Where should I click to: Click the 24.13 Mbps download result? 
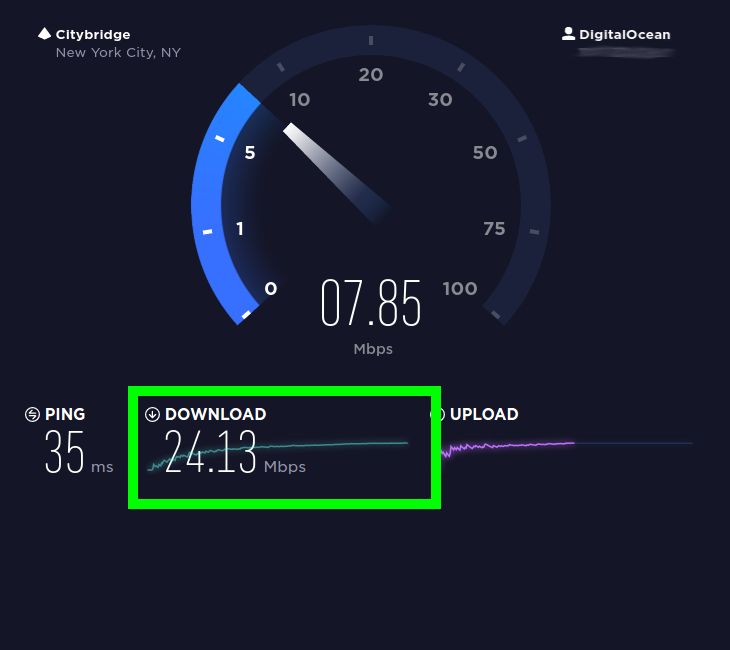[x=235, y=452]
